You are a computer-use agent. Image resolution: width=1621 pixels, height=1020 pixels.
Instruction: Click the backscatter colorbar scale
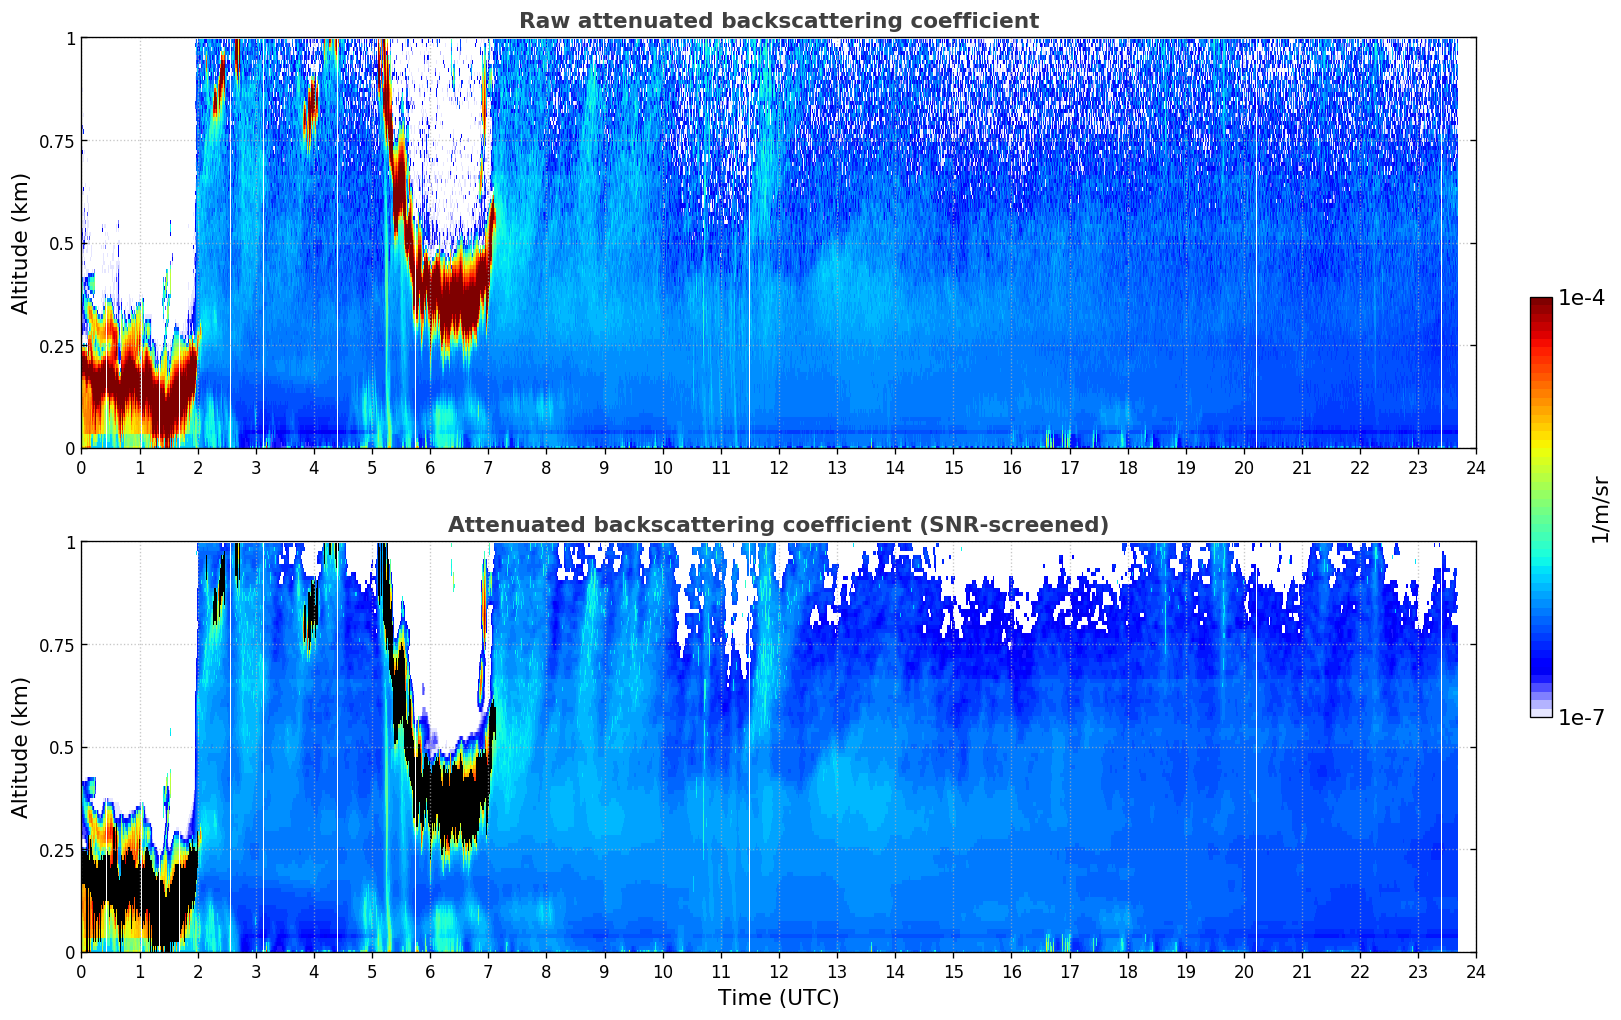pyautogui.click(x=1541, y=507)
